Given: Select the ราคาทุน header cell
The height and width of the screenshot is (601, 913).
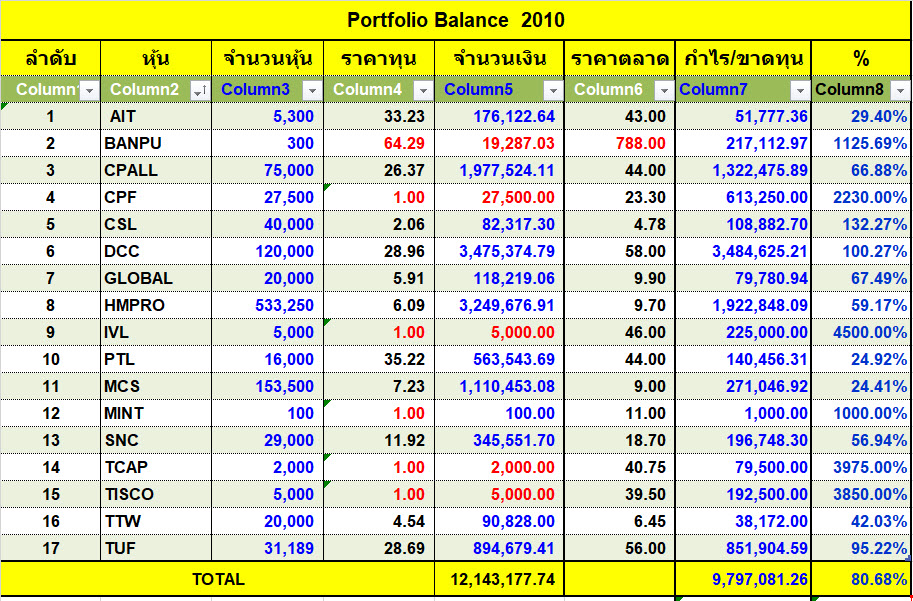Looking at the screenshot, I should click(378, 58).
